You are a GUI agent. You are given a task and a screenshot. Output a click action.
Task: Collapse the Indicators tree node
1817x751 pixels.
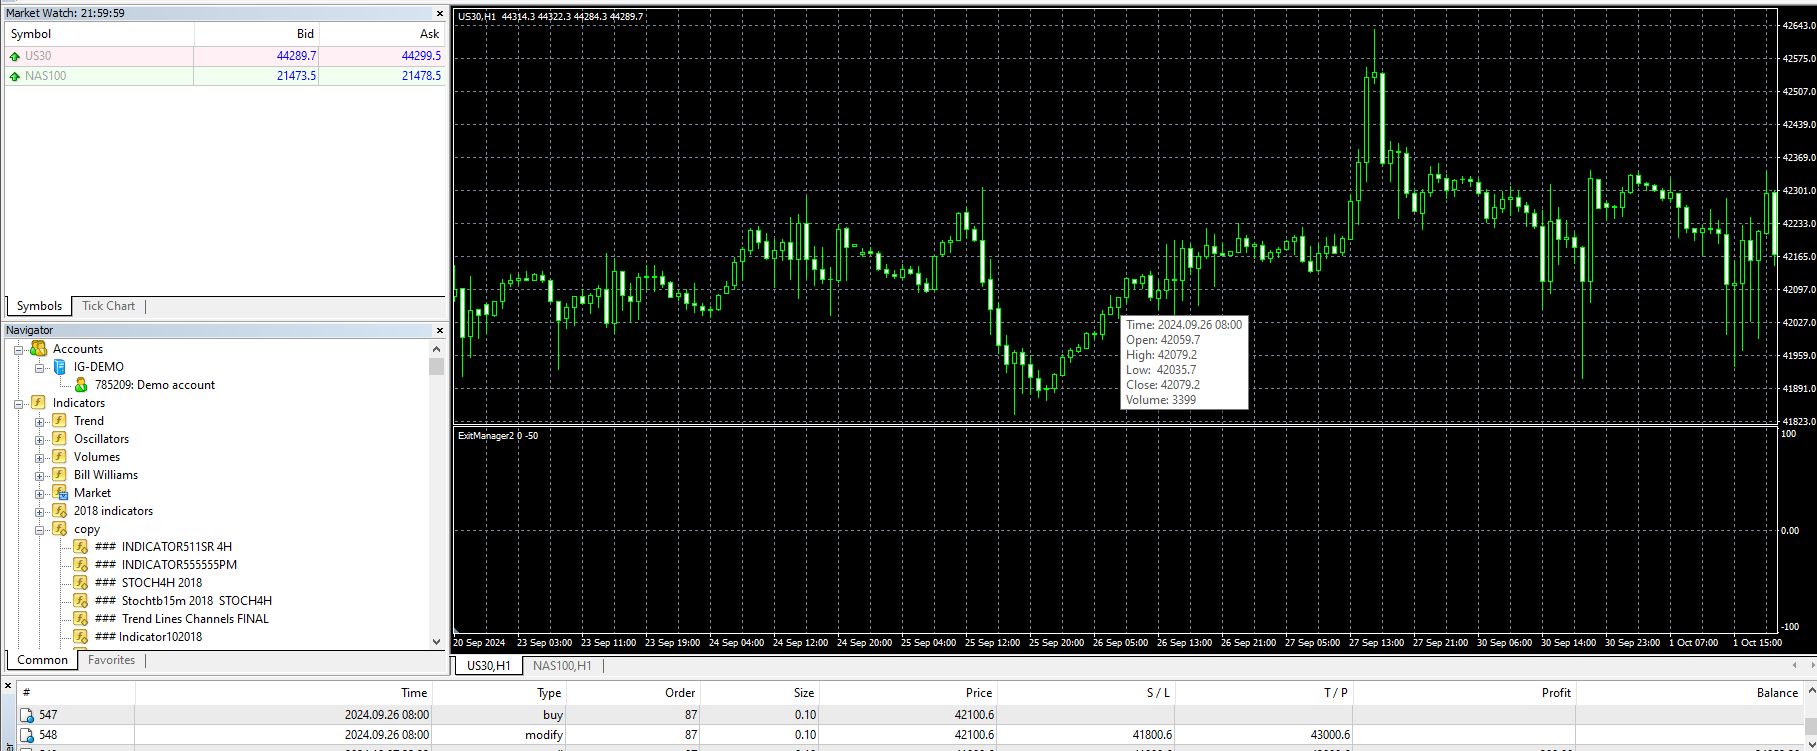18,403
